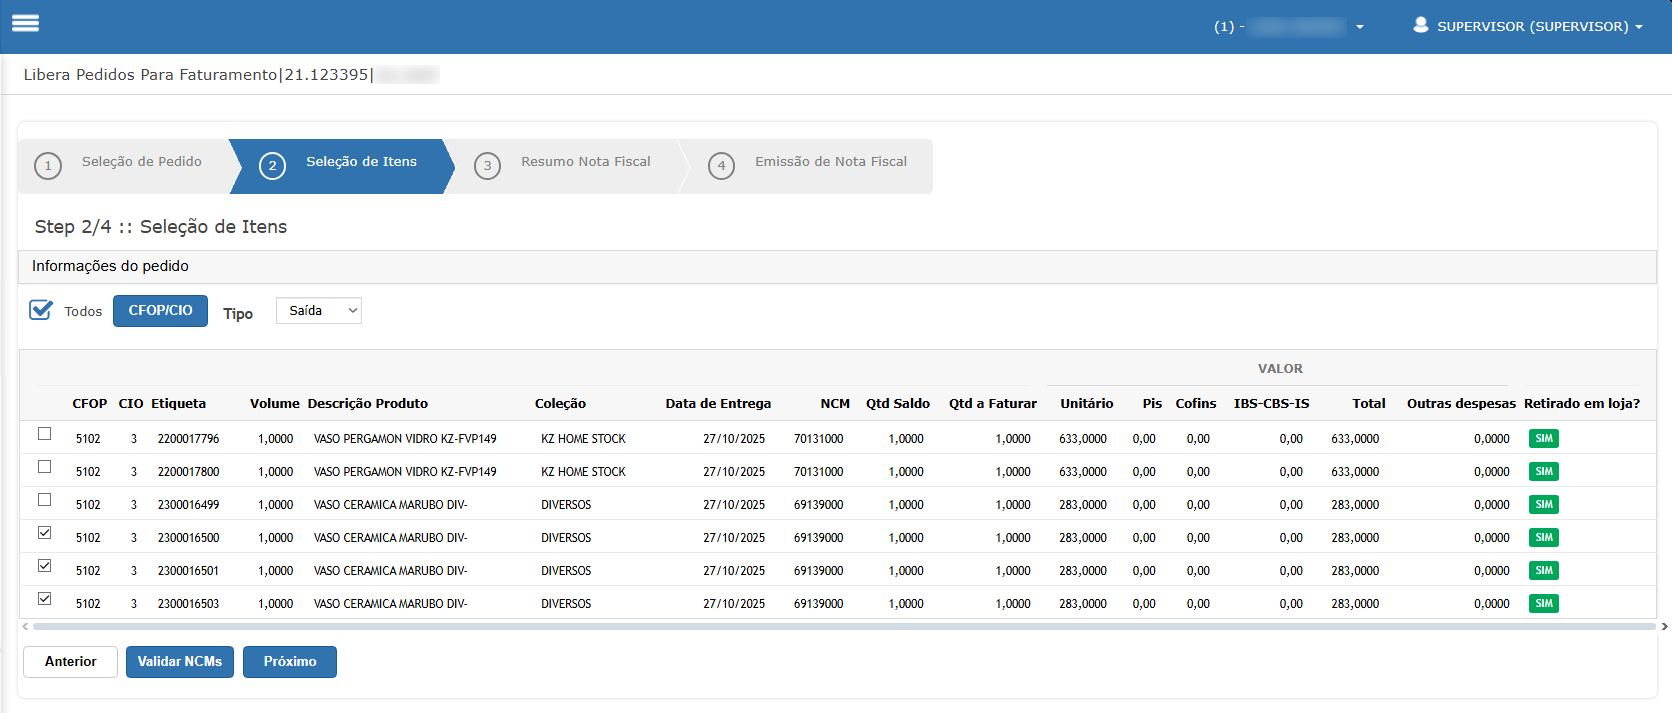1672x713 pixels.
Task: Open the Tipo dropdown showing Saída
Action: point(318,311)
